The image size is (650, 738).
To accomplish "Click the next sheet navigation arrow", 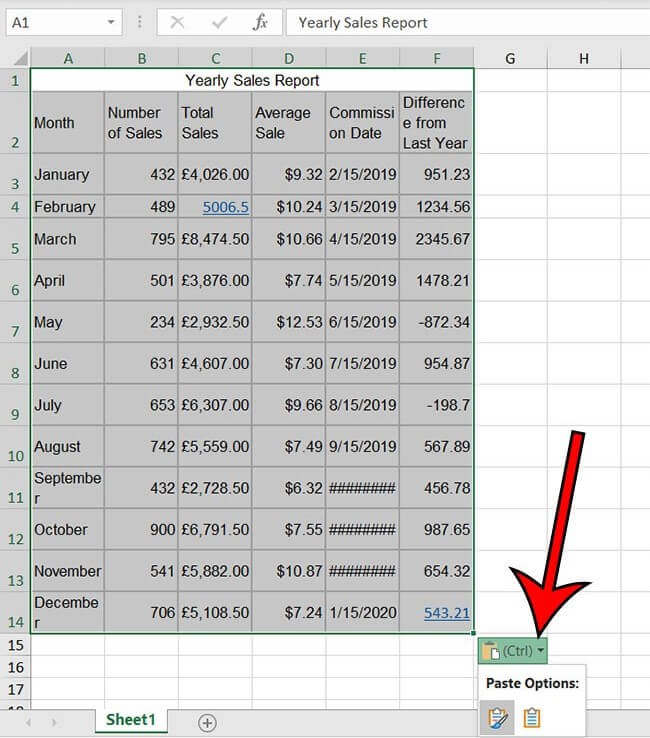I will [53, 722].
